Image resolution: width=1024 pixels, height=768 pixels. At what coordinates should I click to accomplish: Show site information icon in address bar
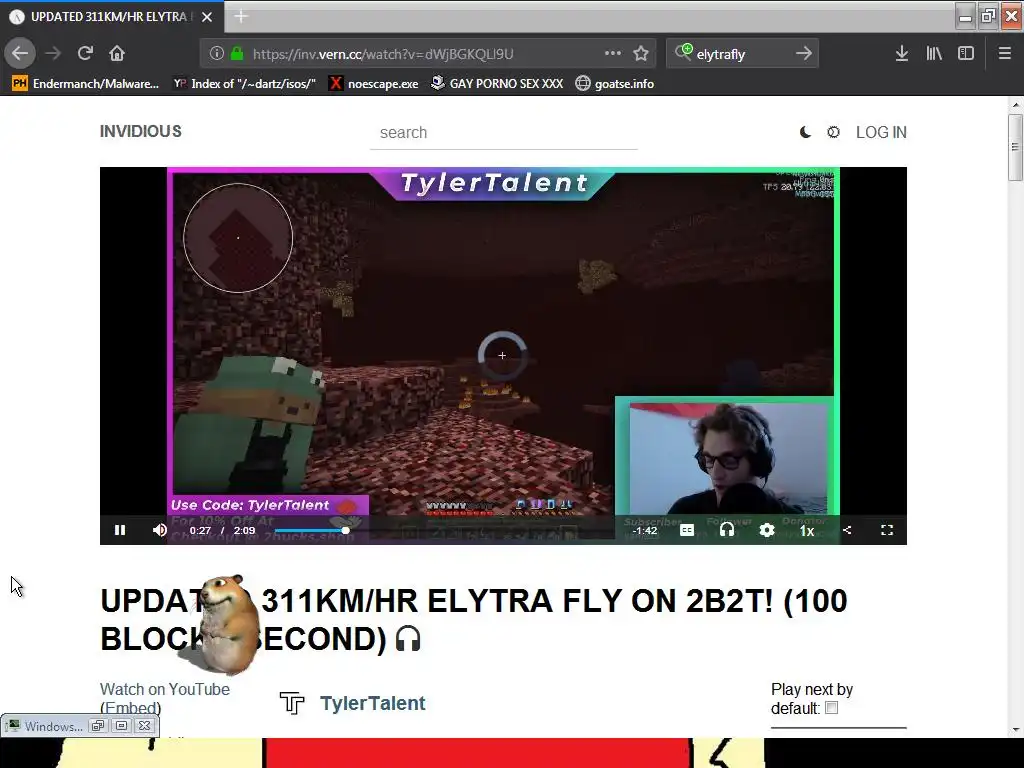click(217, 54)
